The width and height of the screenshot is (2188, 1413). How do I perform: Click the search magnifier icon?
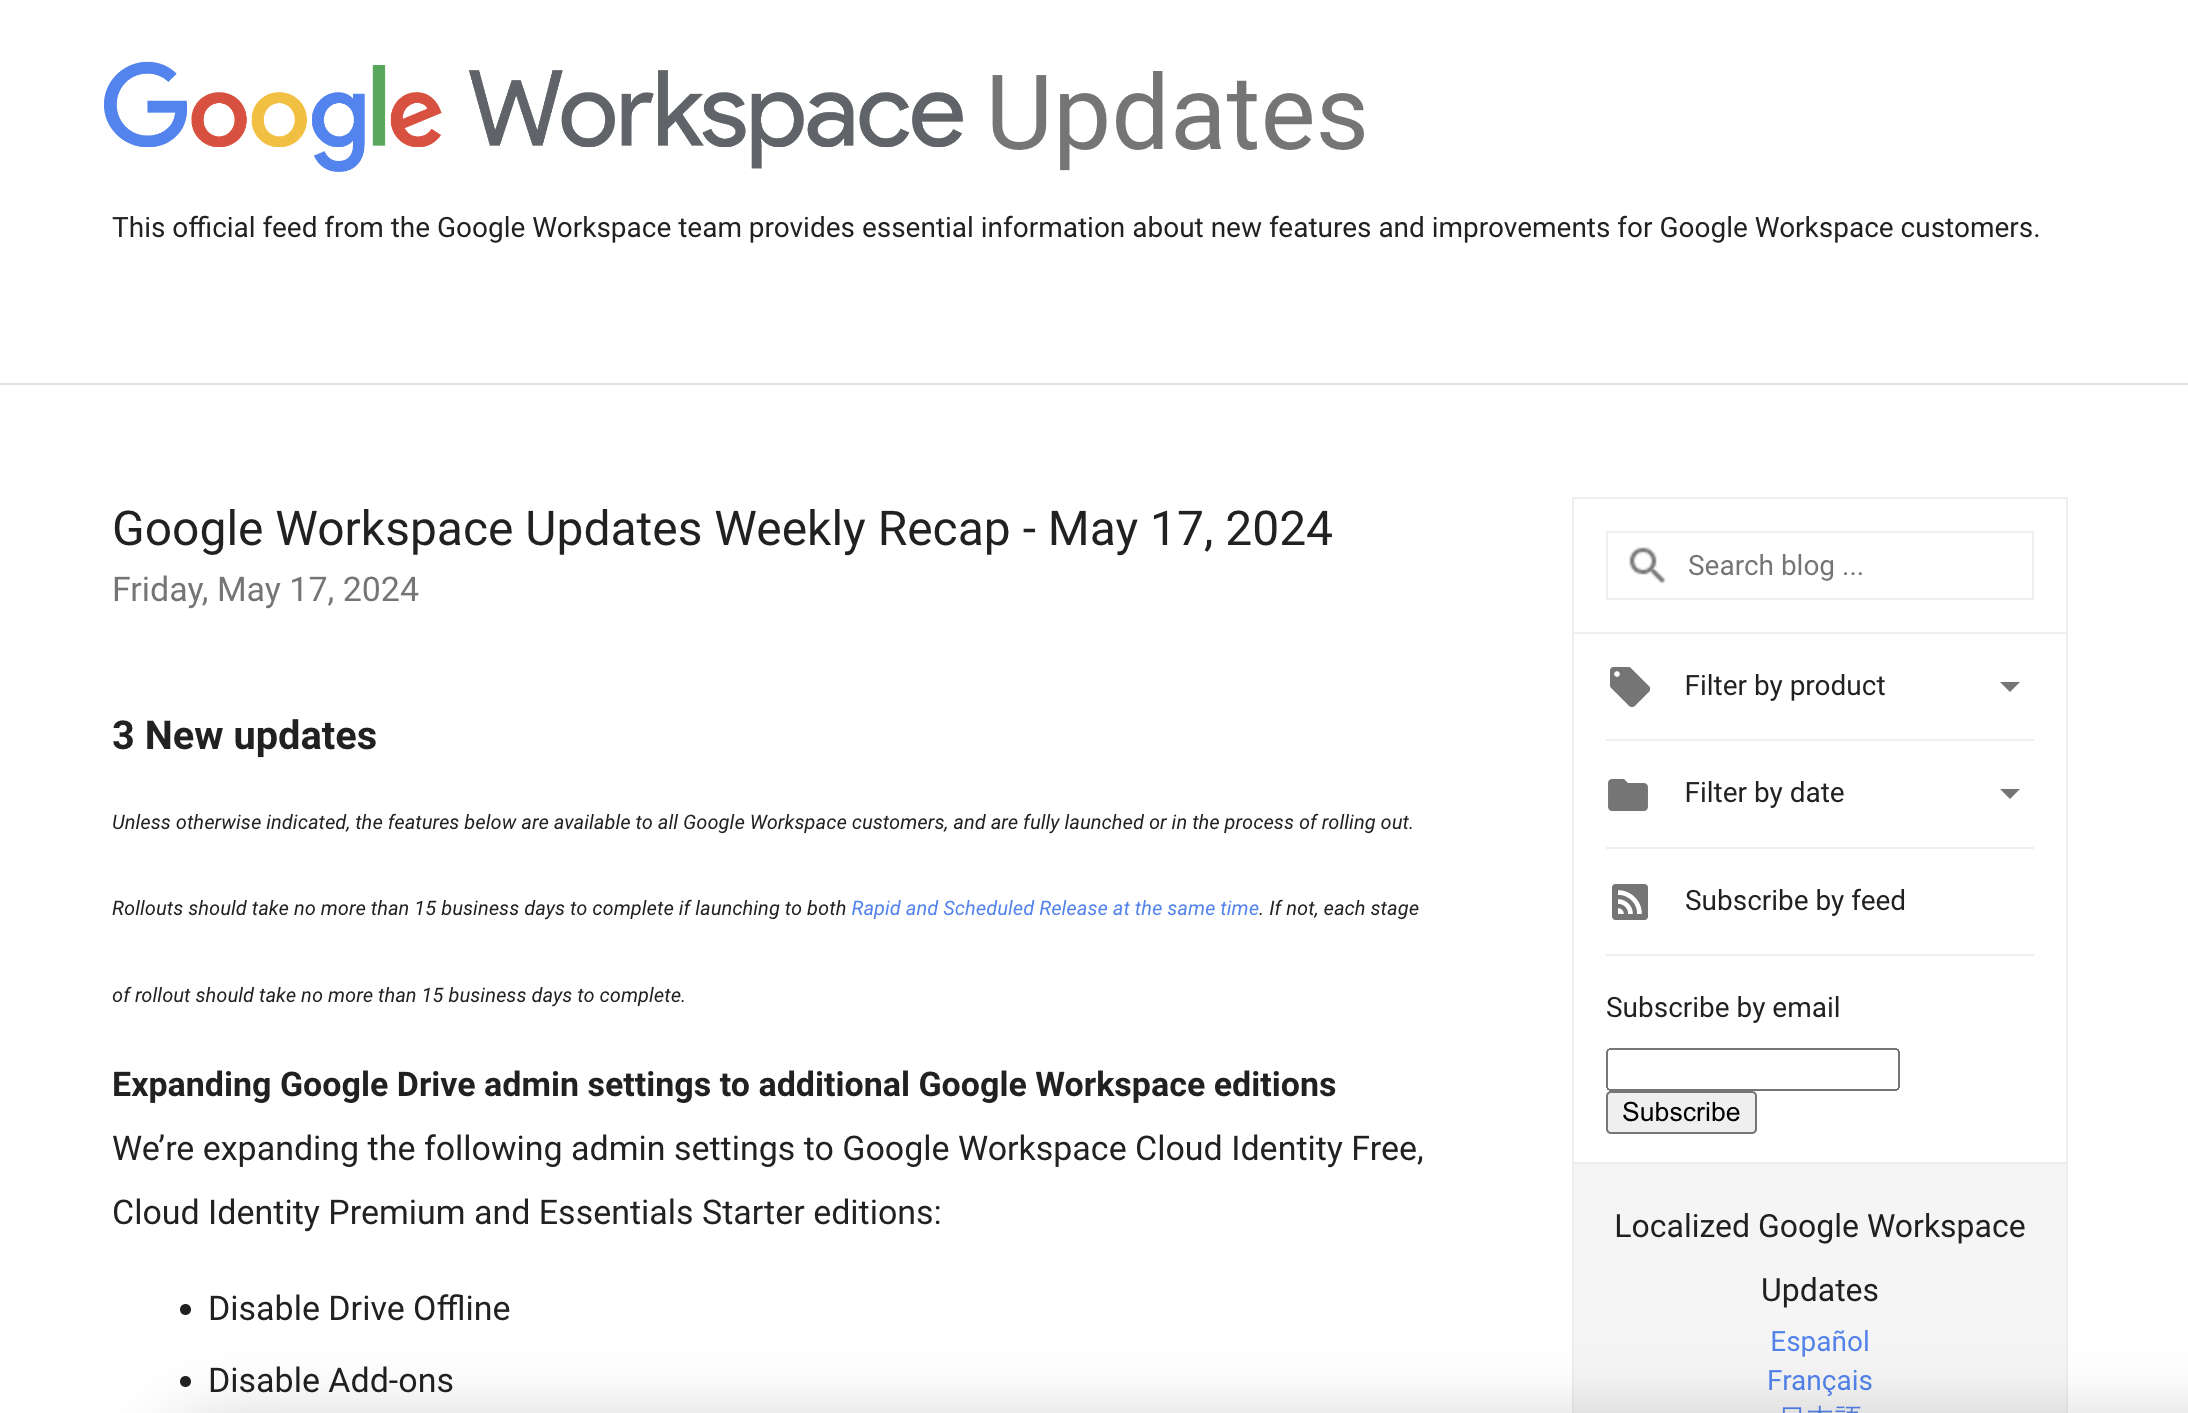(1646, 565)
